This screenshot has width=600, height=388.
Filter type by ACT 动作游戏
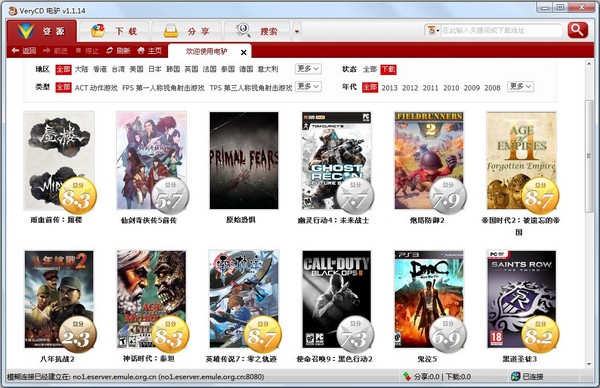tap(96, 88)
